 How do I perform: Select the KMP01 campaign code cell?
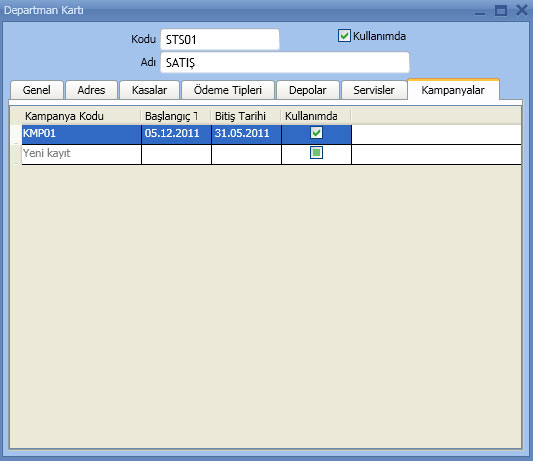click(x=81, y=133)
